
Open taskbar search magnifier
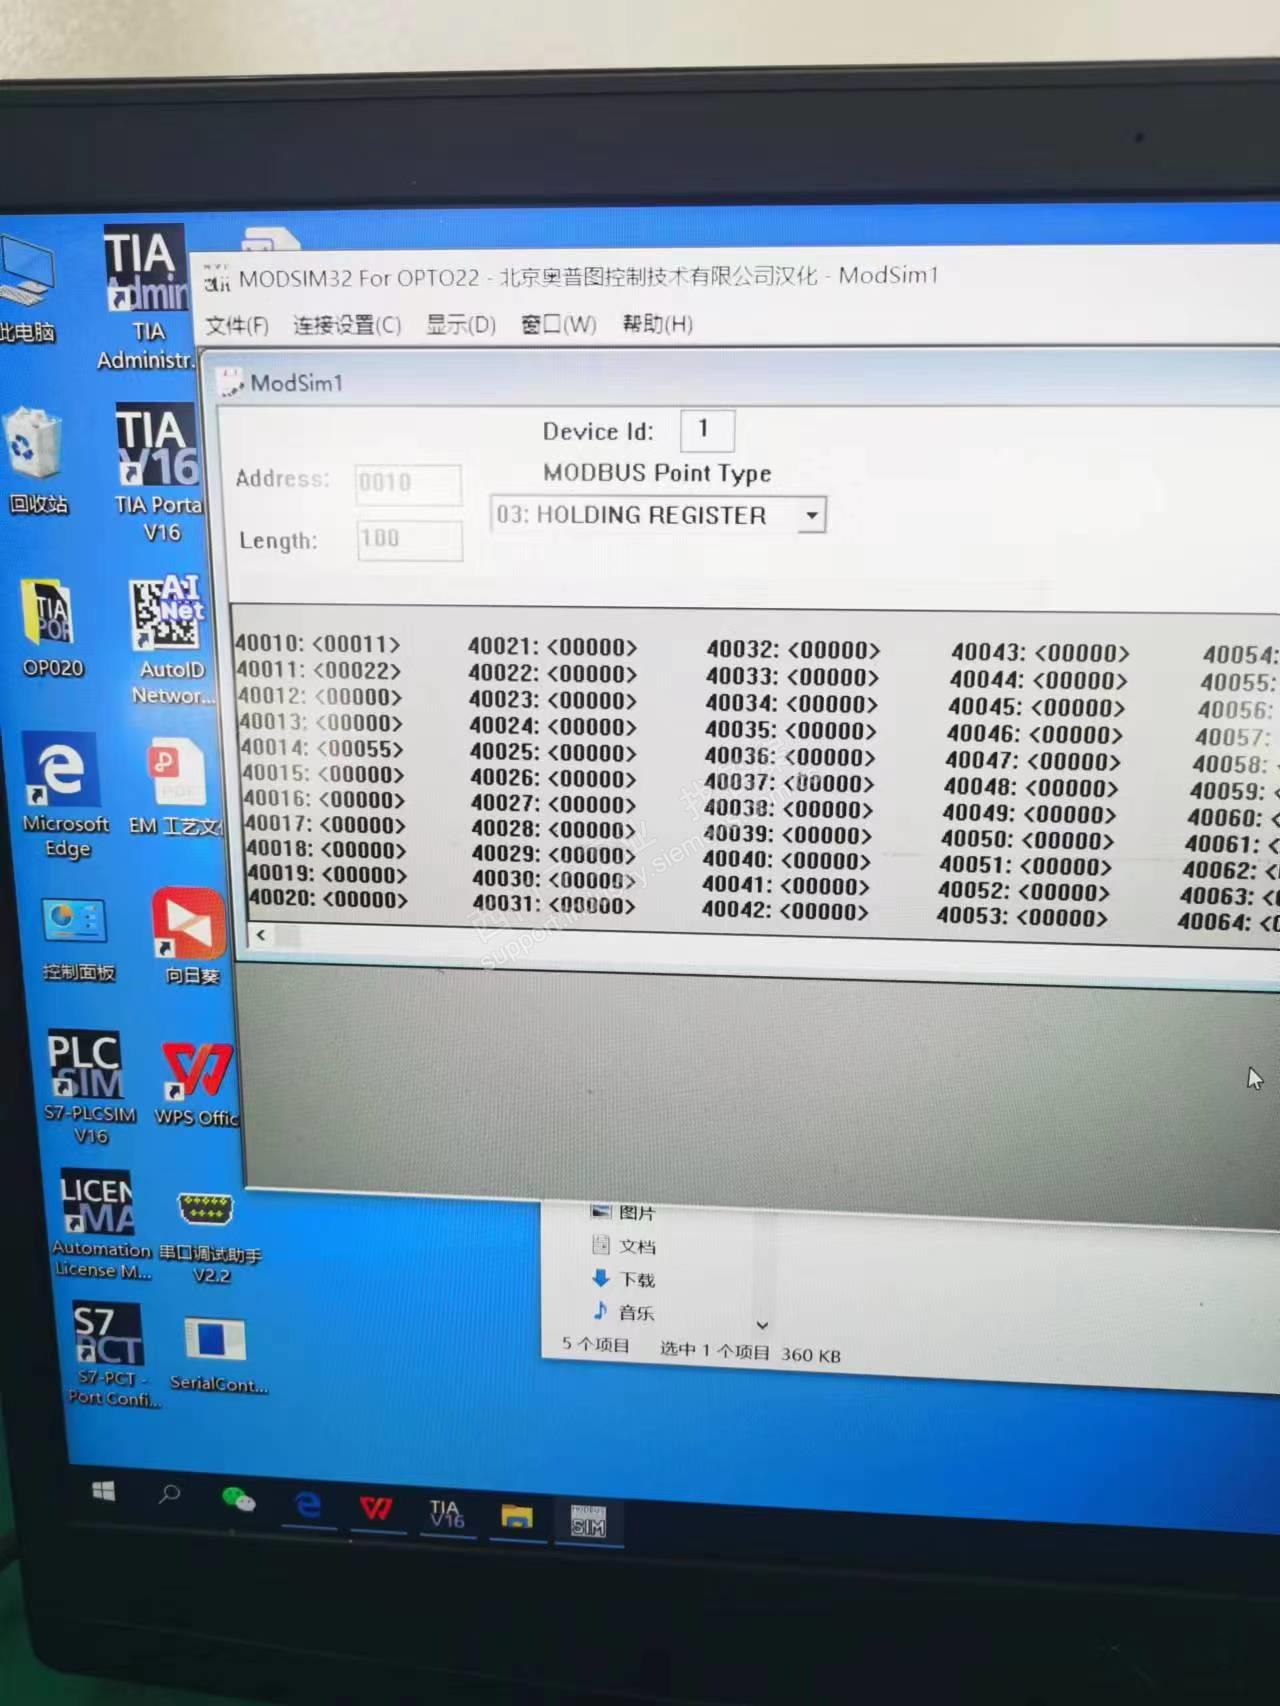[169, 1495]
